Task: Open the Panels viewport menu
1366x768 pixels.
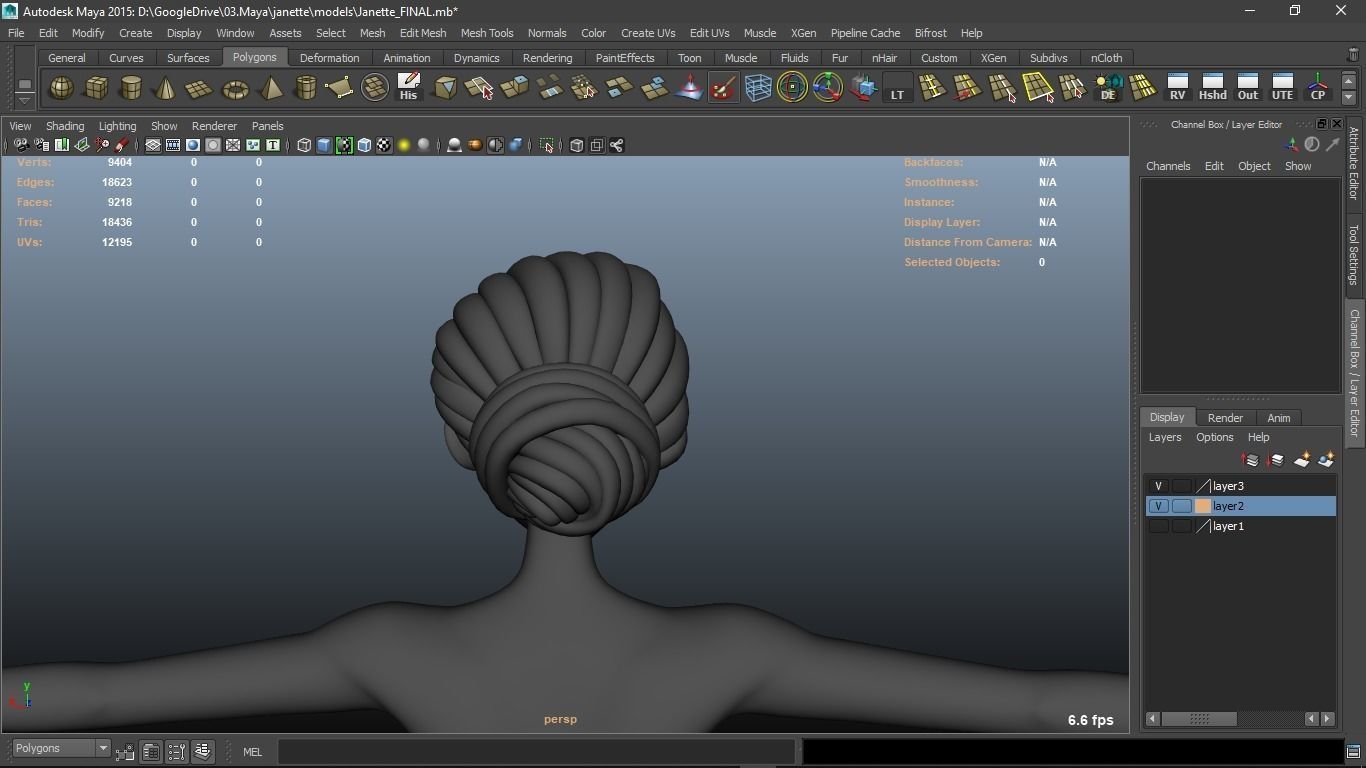Action: pyautogui.click(x=267, y=126)
